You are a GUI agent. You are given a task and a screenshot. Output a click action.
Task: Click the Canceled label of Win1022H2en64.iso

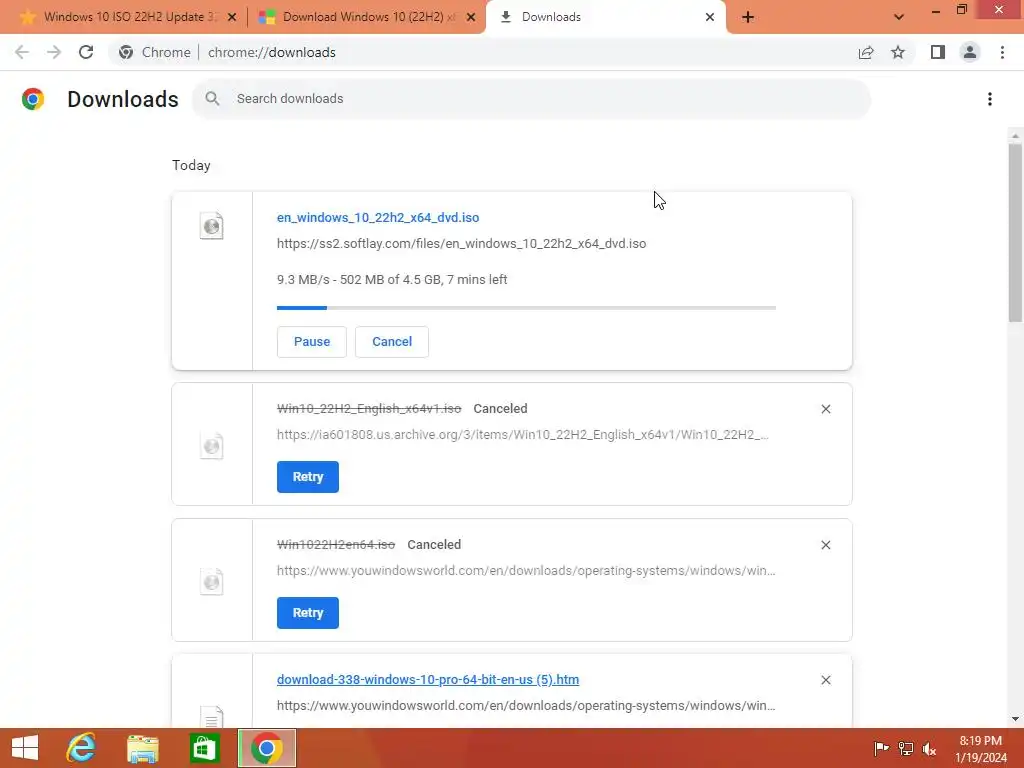pos(434,545)
